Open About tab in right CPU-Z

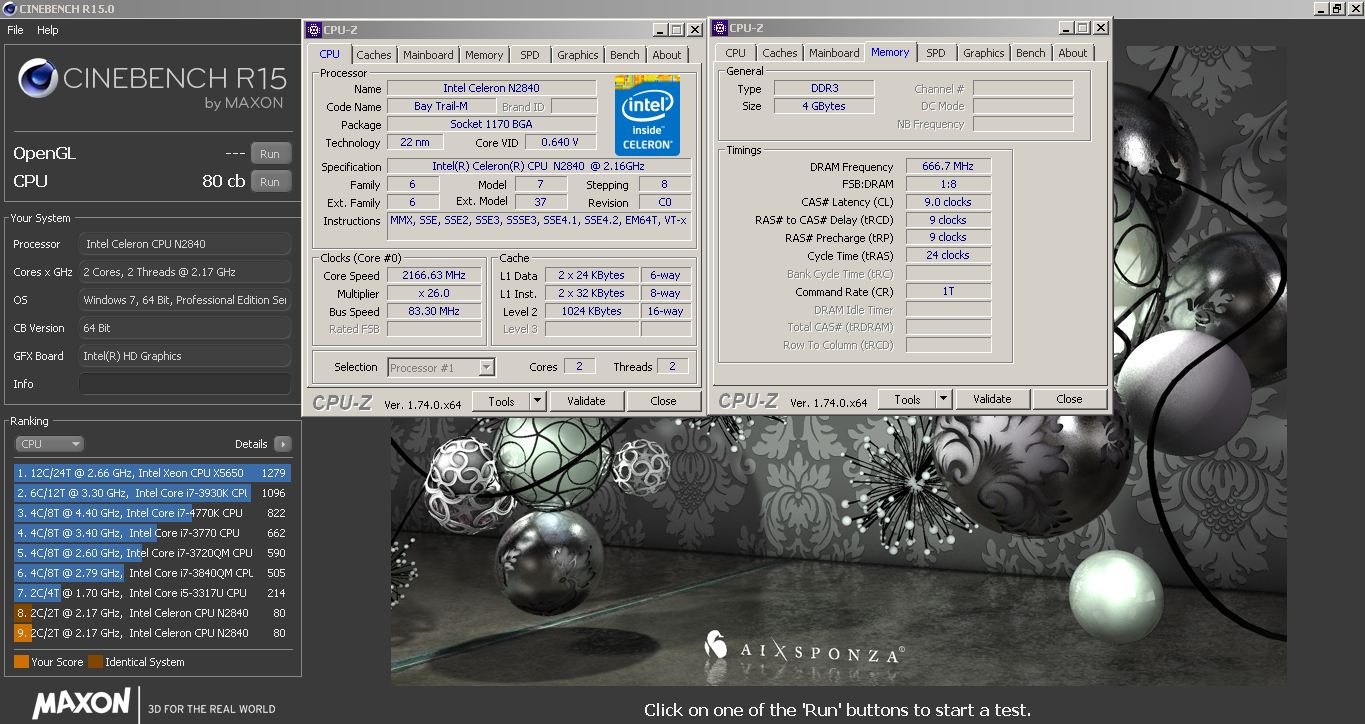[x=1073, y=53]
